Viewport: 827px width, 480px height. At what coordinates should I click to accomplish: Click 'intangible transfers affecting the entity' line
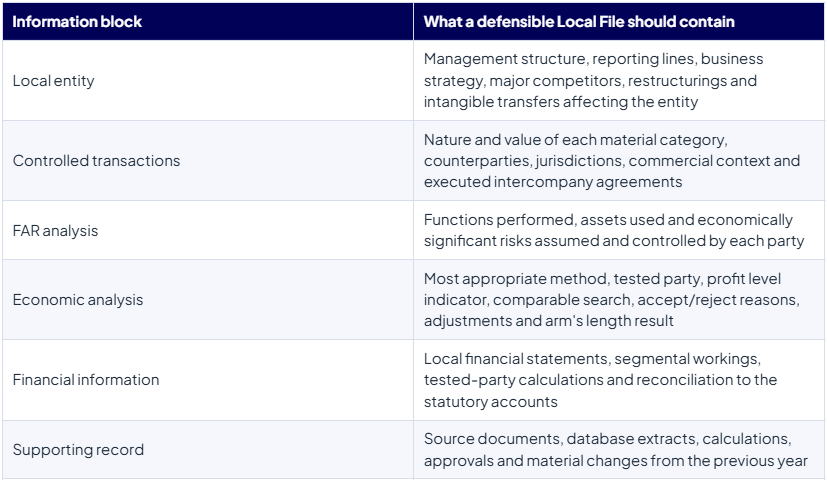(561, 102)
